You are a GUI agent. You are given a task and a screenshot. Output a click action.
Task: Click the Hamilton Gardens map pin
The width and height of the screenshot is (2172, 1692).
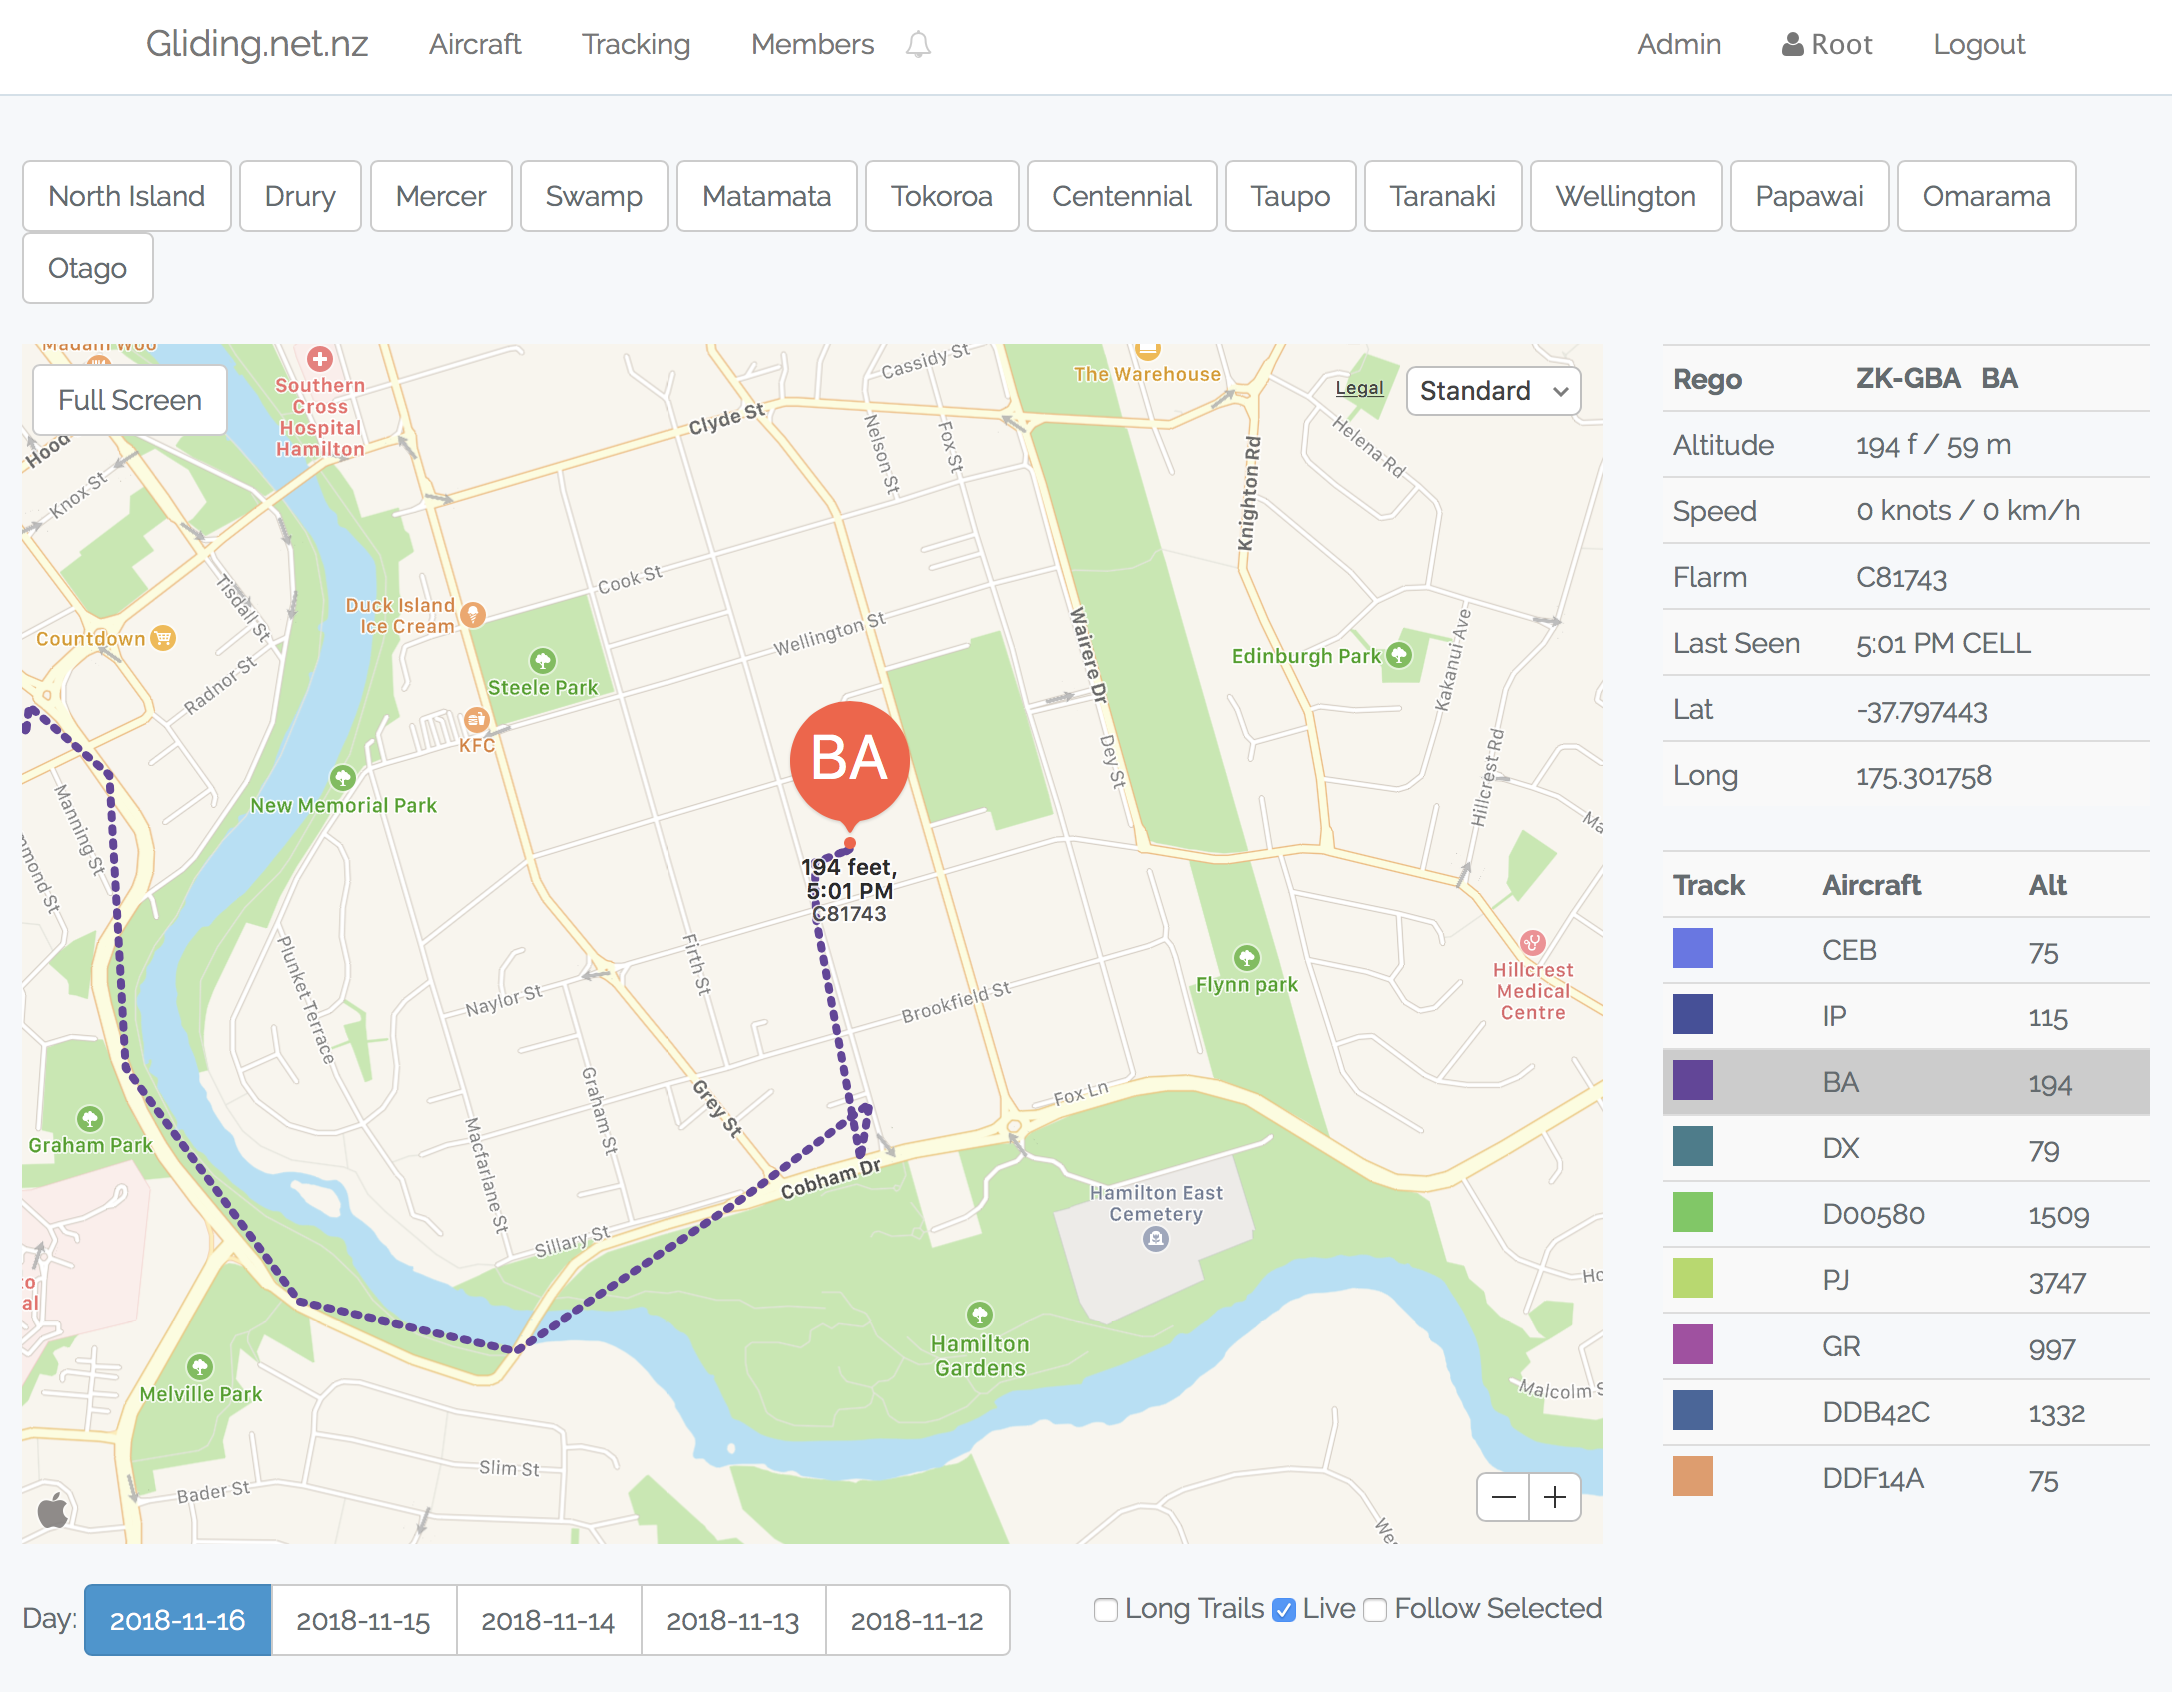pyautogui.click(x=979, y=1314)
